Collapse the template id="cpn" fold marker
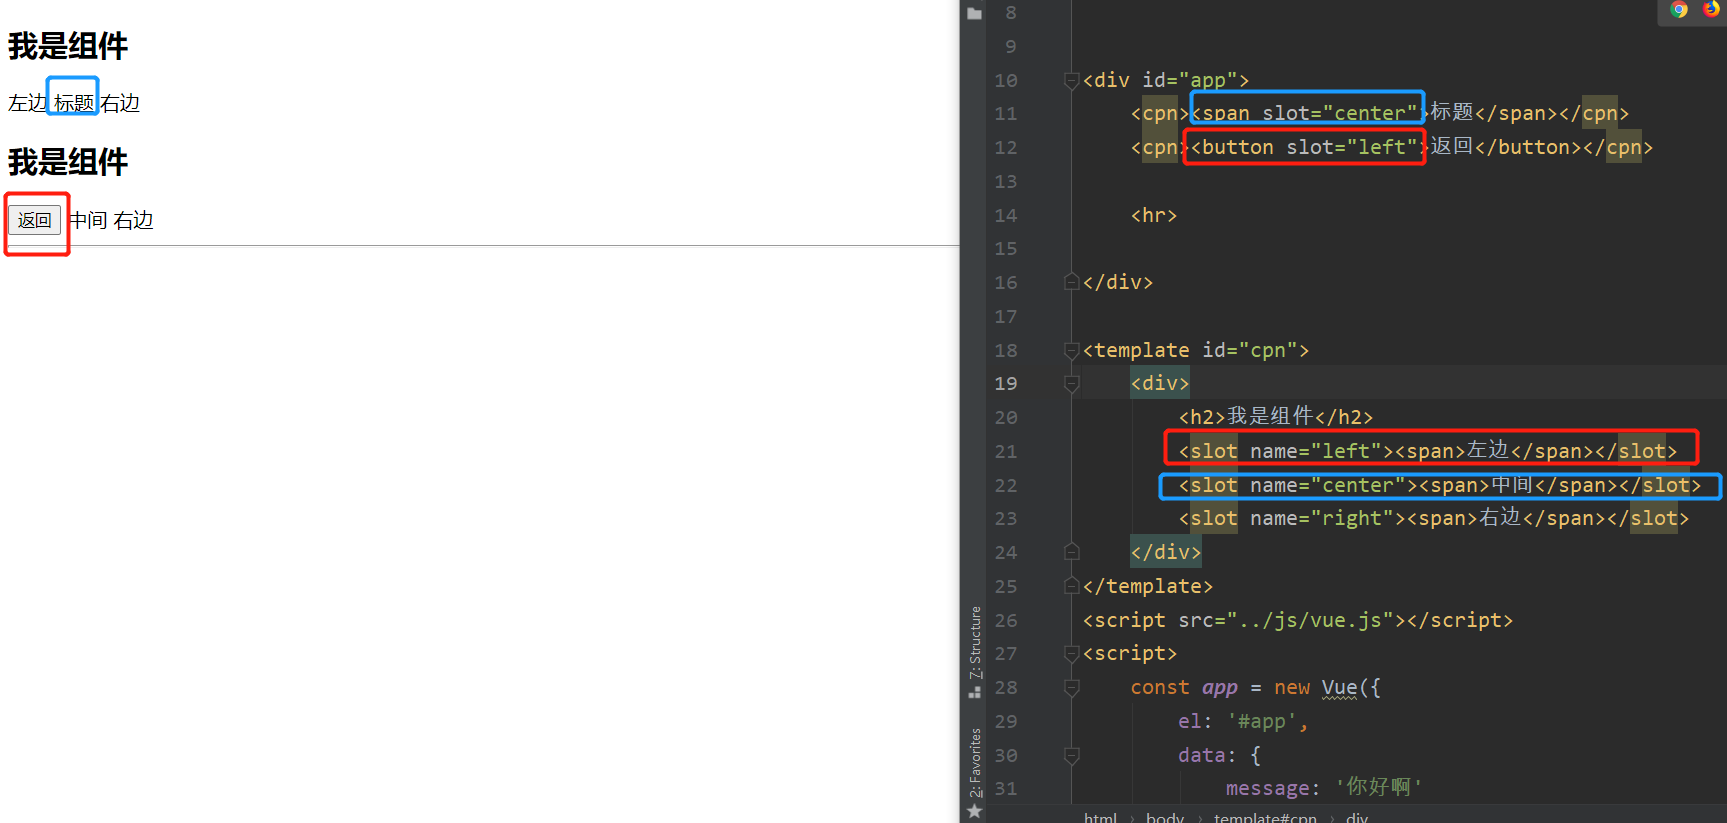The width and height of the screenshot is (1727, 823). (1071, 351)
